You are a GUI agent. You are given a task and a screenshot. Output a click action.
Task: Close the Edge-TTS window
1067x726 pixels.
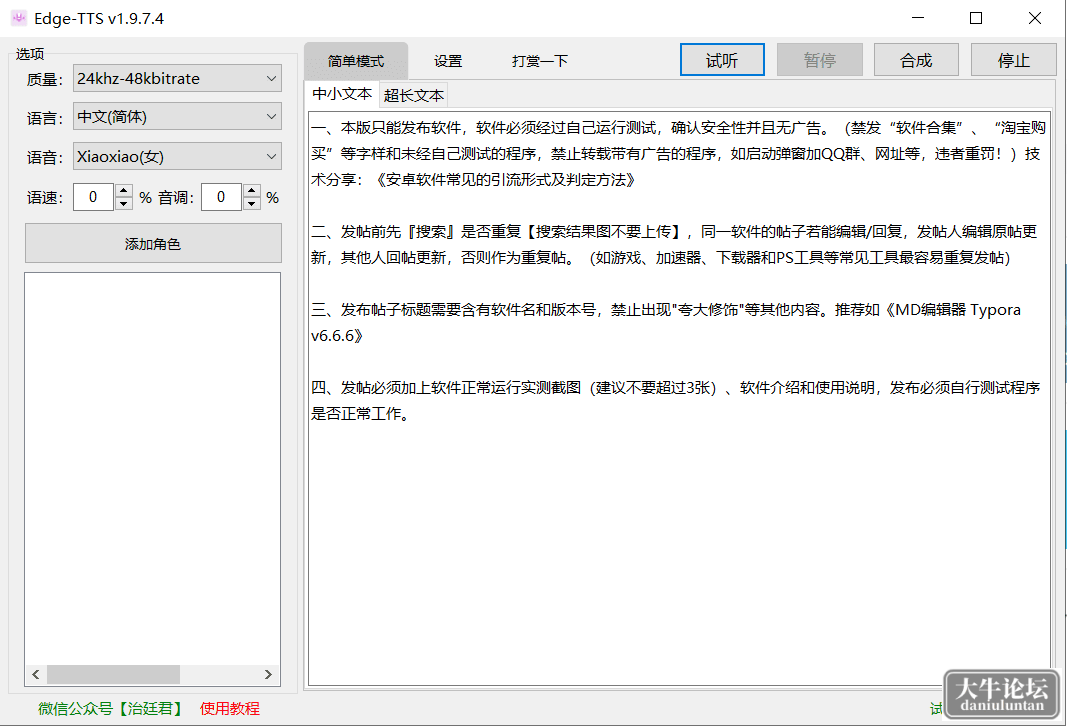click(1035, 18)
